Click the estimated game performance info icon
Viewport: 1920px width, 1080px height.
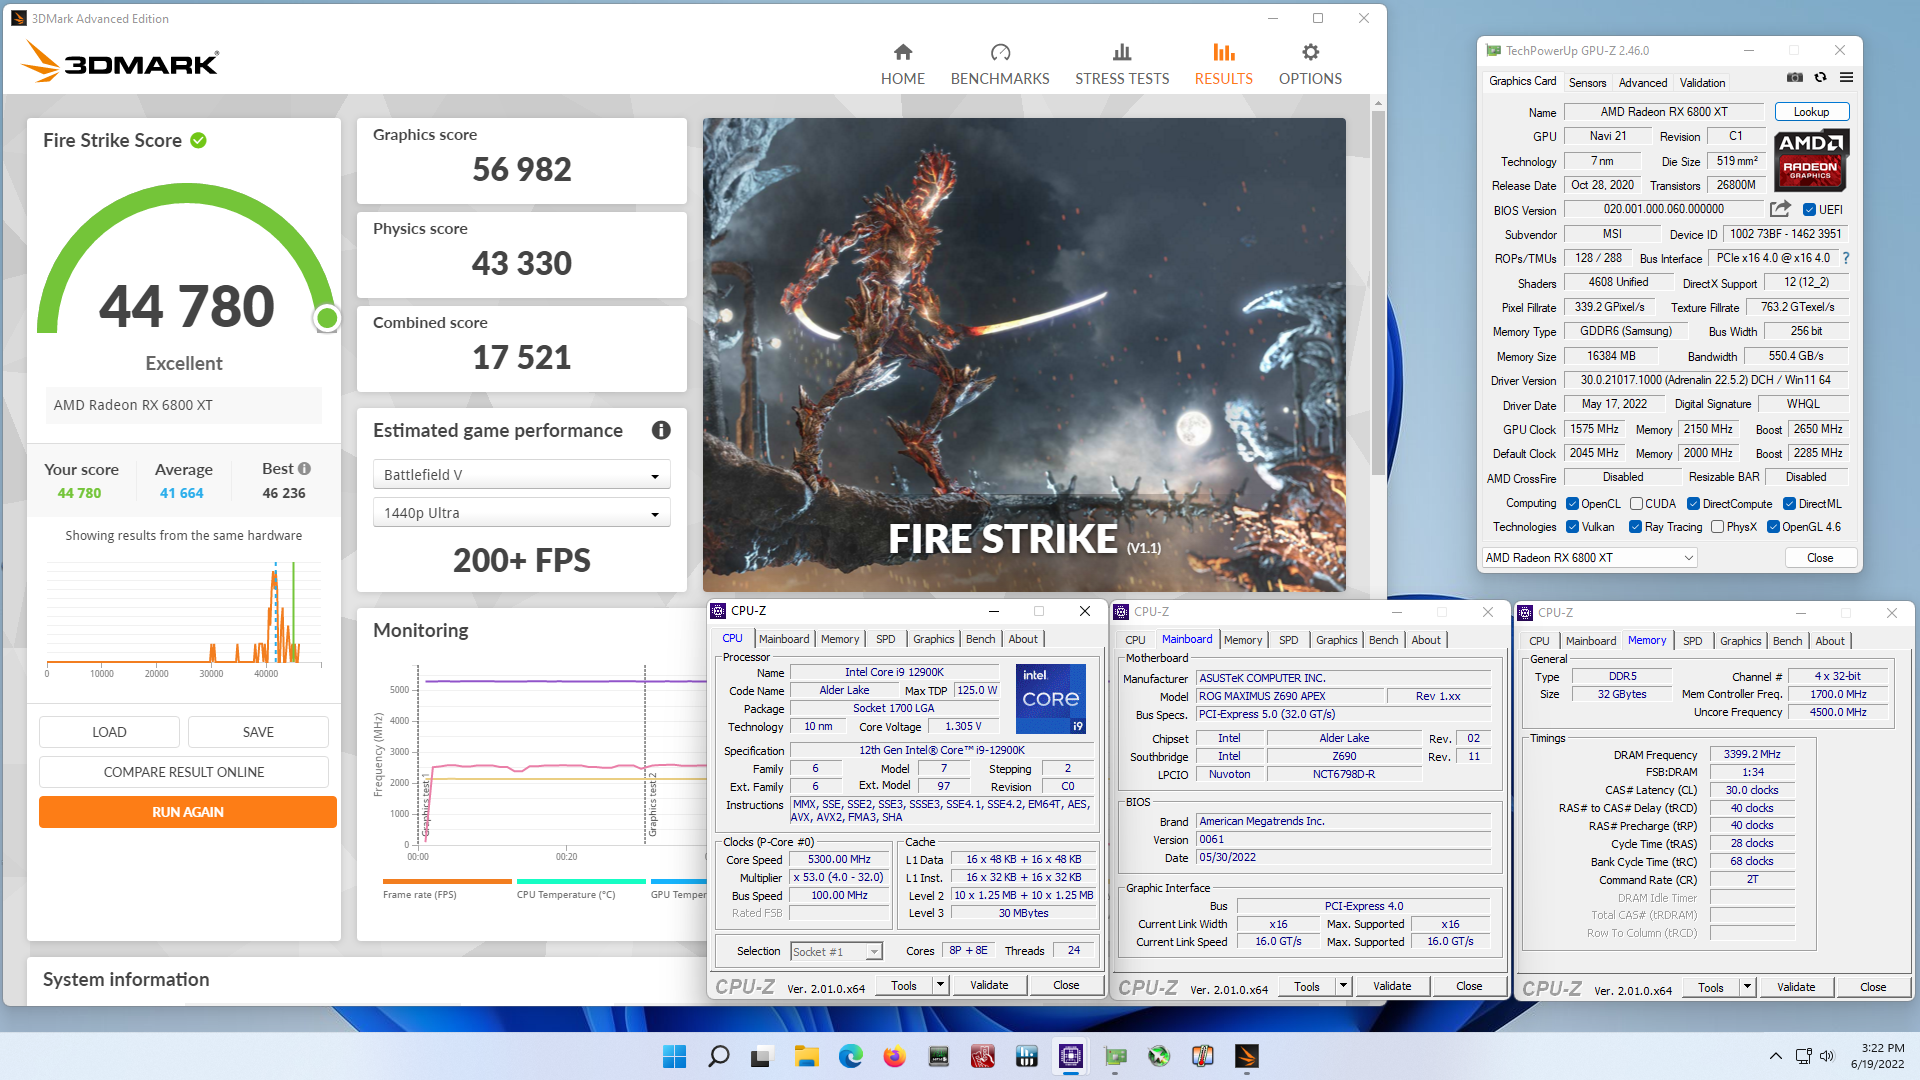tap(661, 430)
